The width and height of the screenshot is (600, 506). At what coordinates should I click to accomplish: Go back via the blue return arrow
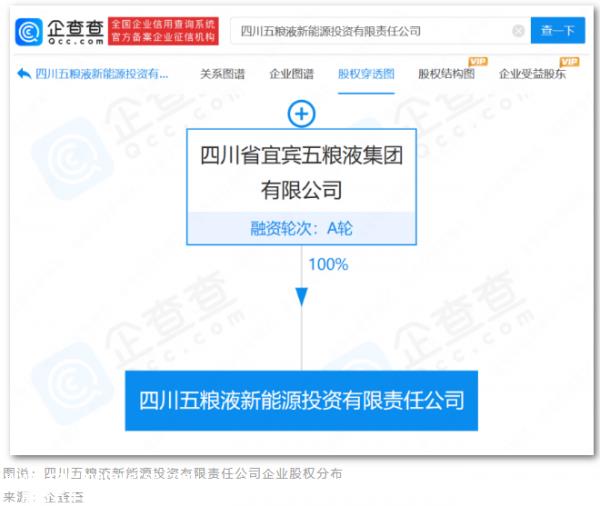24,73
